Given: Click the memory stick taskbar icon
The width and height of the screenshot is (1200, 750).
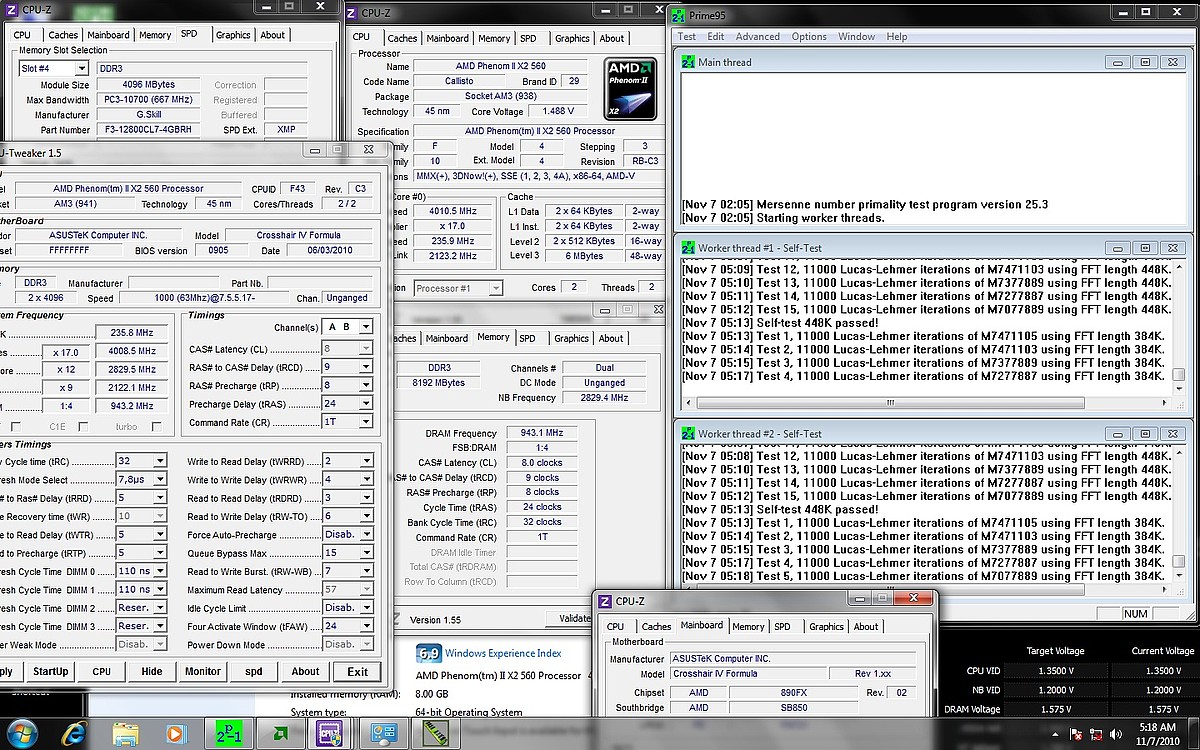Looking at the screenshot, I should click(434, 735).
